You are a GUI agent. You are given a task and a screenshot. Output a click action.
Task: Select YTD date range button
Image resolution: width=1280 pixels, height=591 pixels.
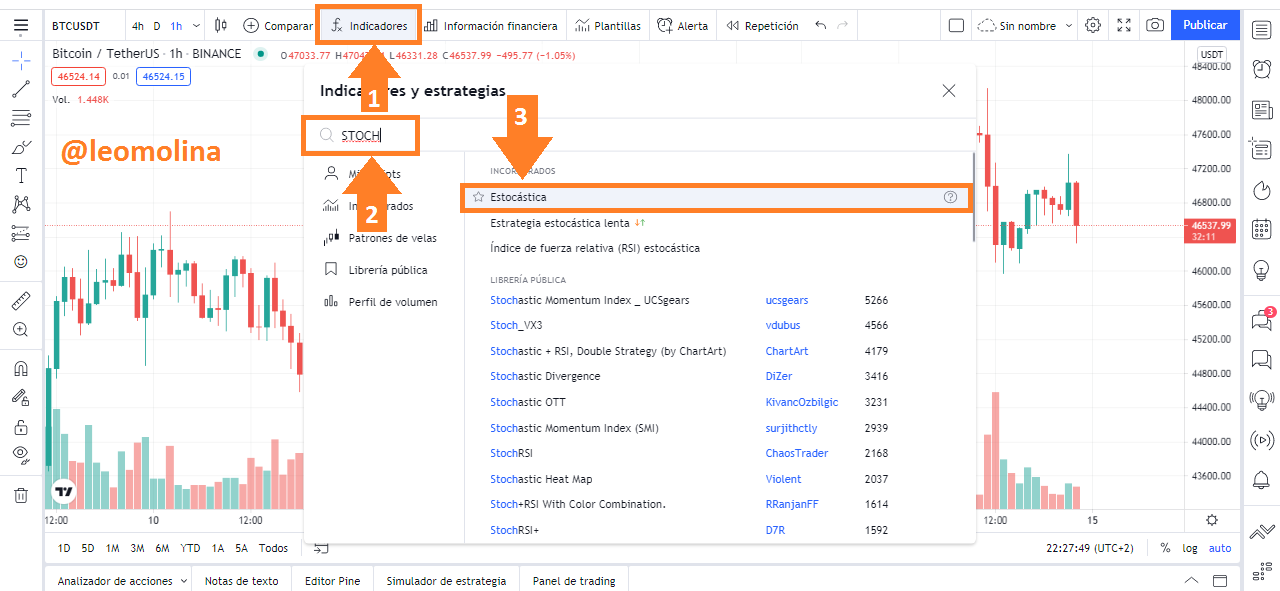click(x=190, y=548)
